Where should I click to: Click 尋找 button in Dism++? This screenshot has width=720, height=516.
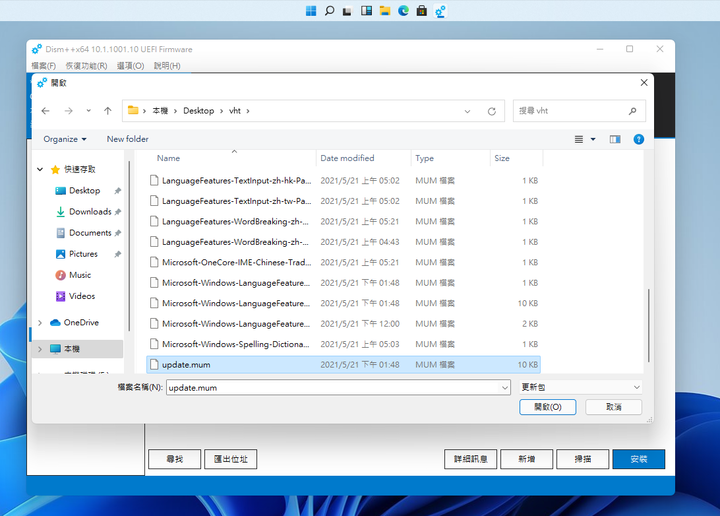(x=174, y=459)
